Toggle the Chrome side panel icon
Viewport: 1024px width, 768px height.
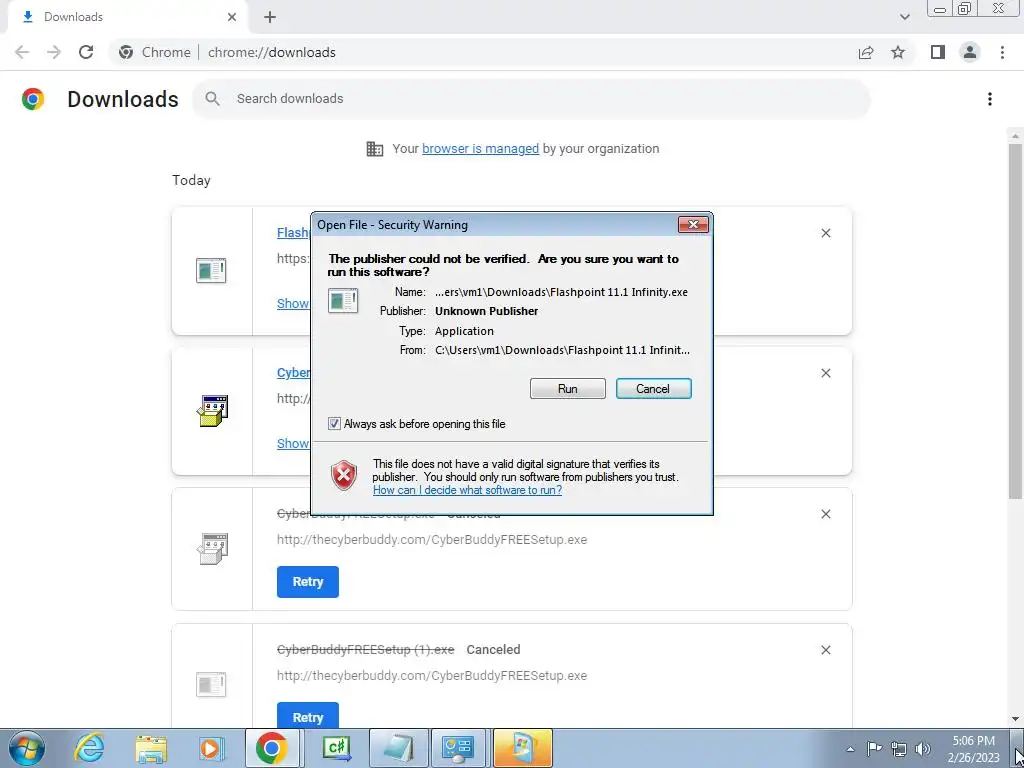click(938, 52)
